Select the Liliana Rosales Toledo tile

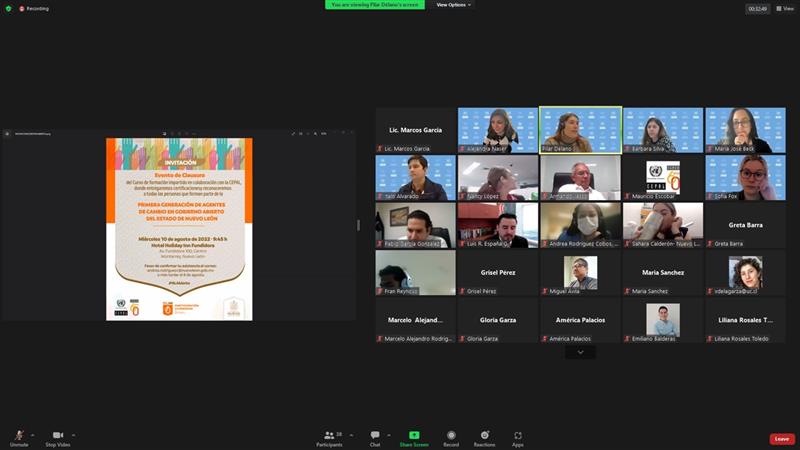pyautogui.click(x=745, y=320)
